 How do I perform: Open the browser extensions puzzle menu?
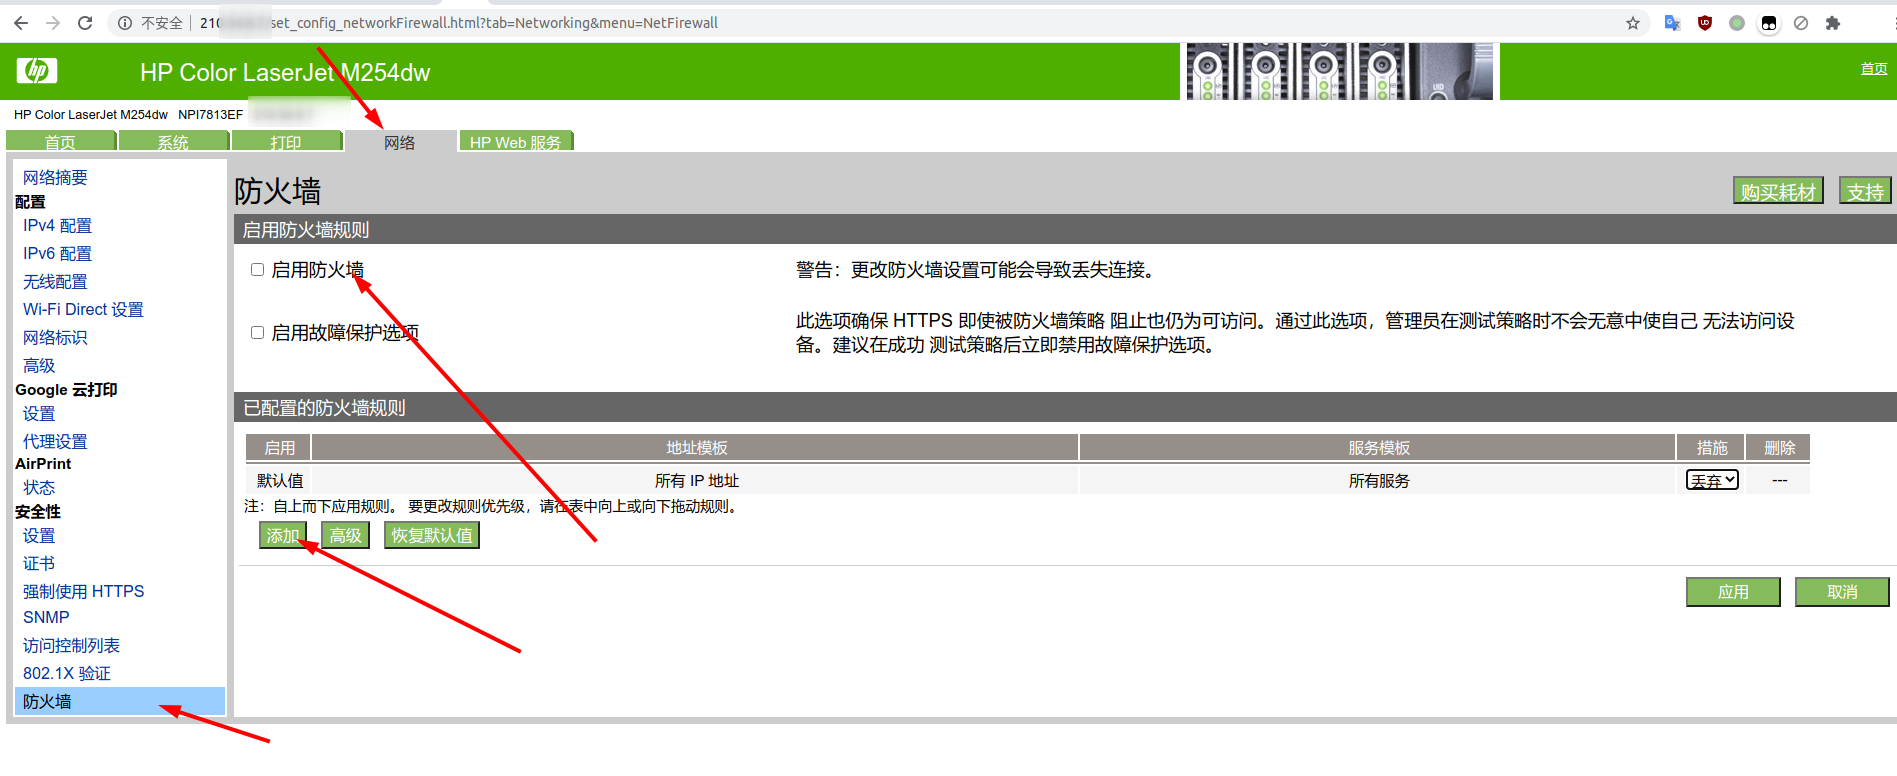(x=1833, y=23)
